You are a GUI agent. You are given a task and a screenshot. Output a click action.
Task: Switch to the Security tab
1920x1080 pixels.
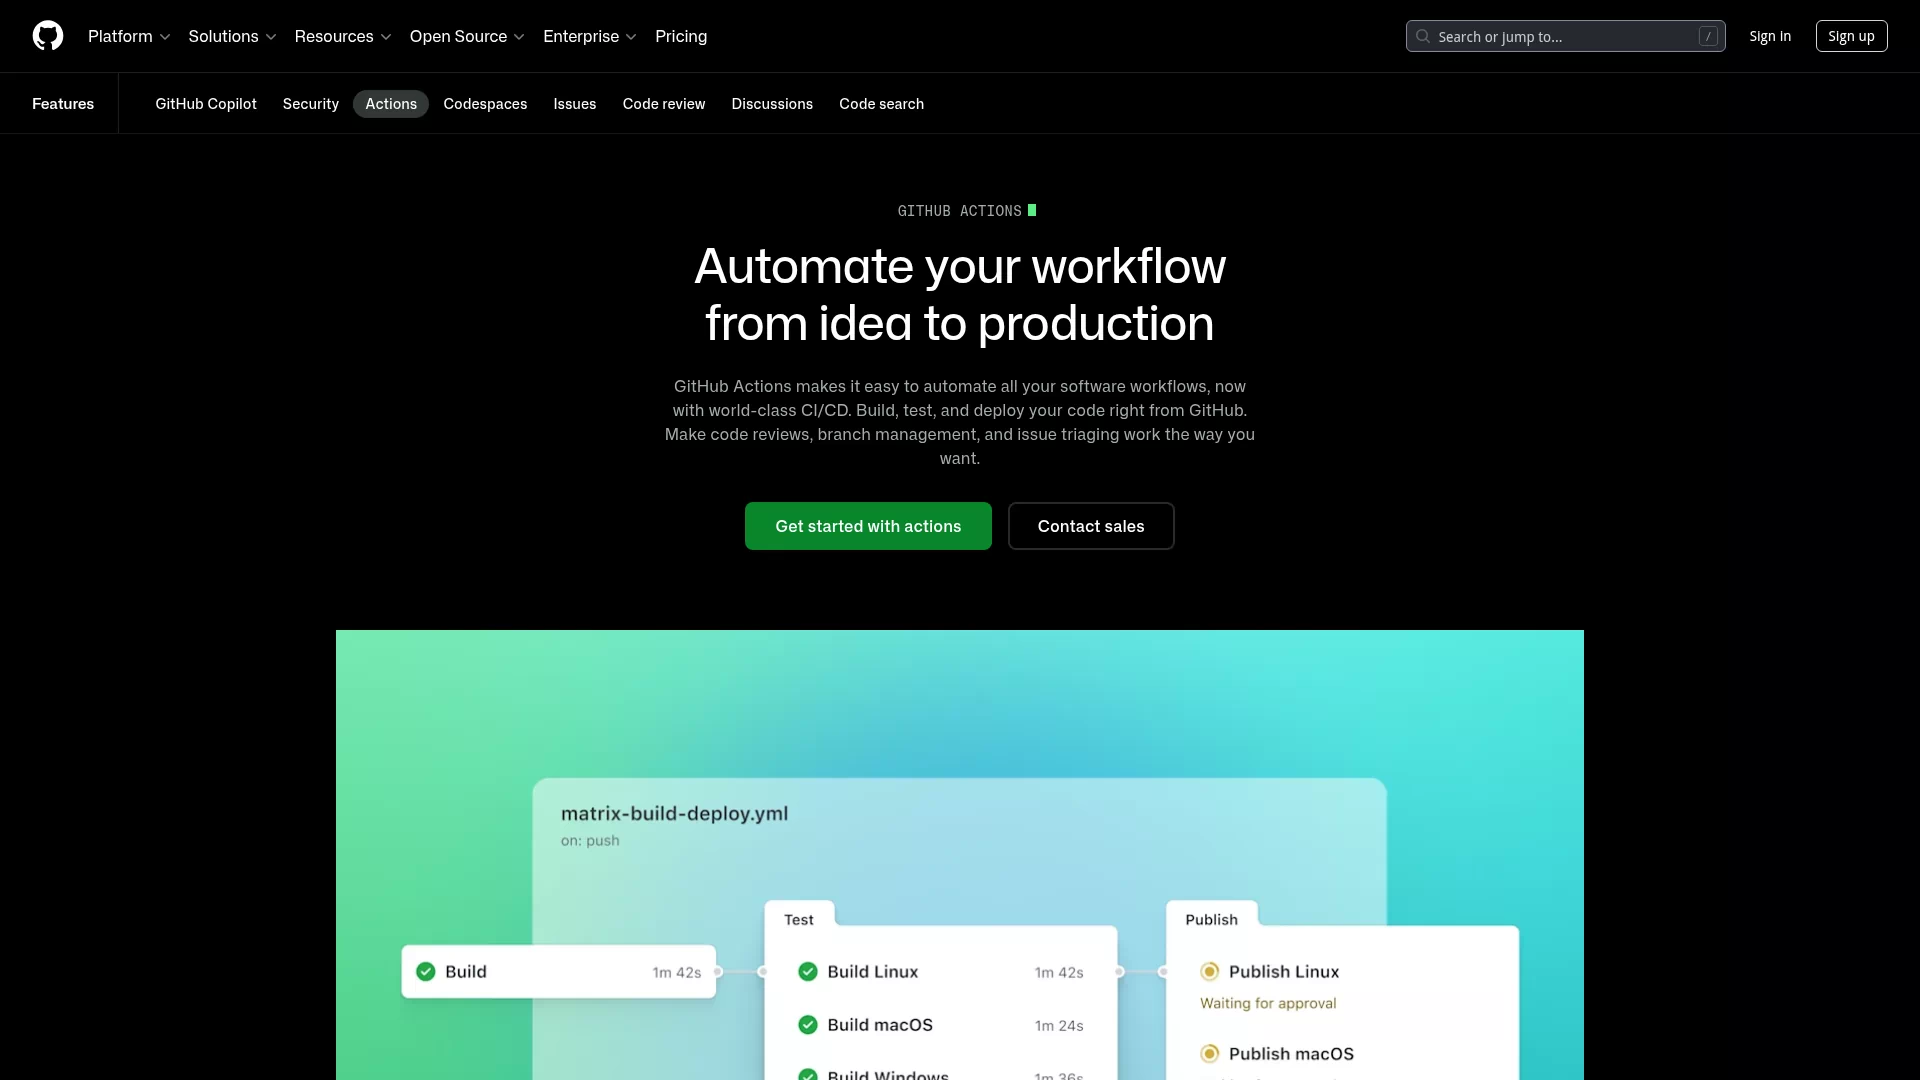pyautogui.click(x=311, y=104)
